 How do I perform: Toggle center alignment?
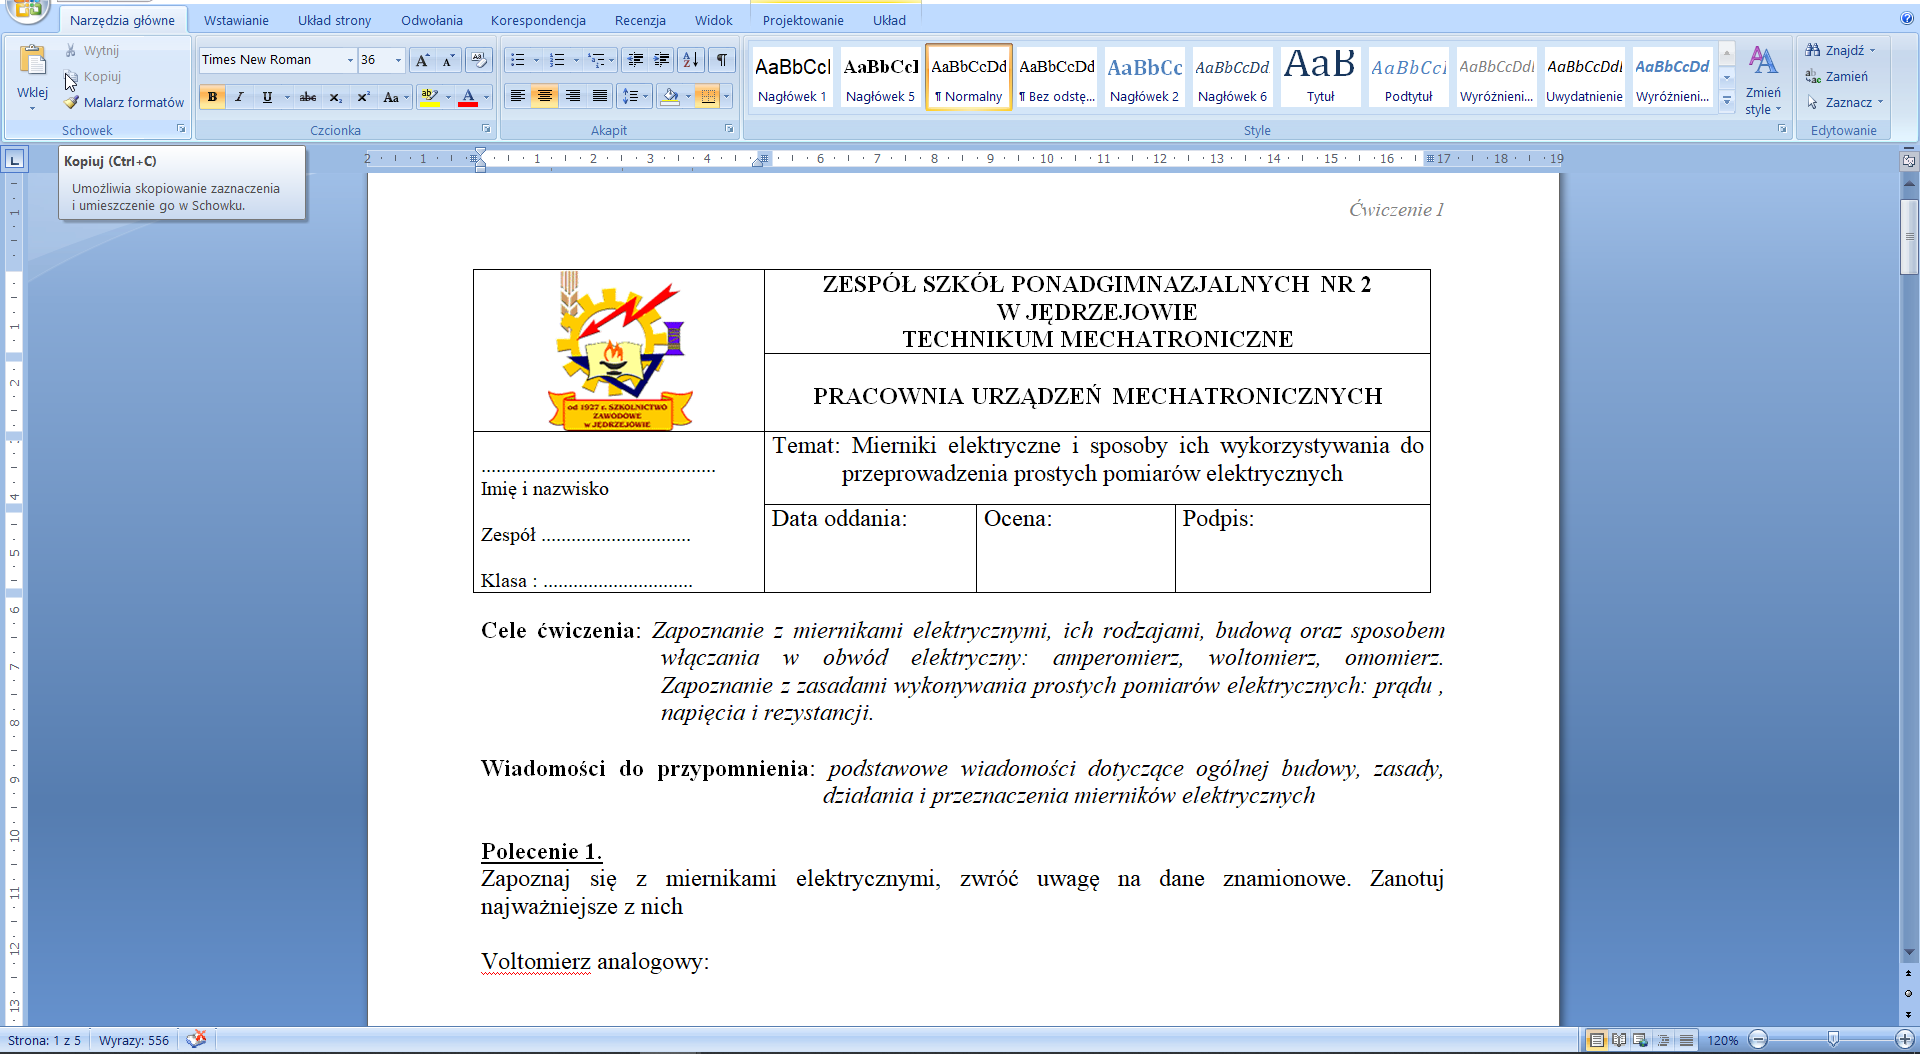click(x=545, y=96)
